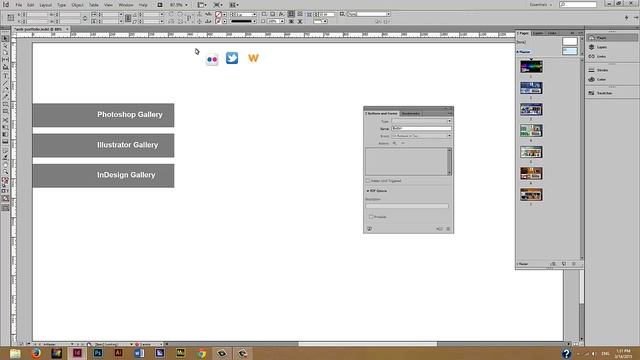Open the View Options dropdown
Screen dimensions: 640x360
tap(202, 5)
